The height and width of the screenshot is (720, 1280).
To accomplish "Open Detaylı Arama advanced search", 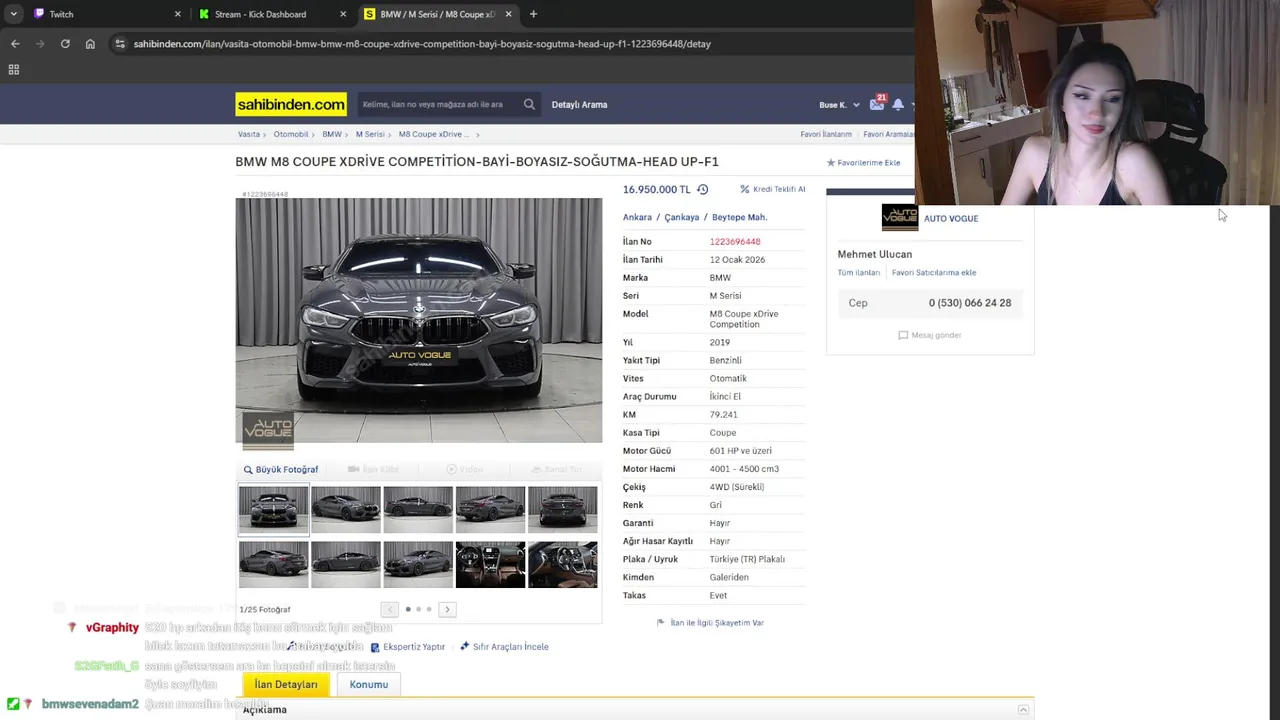I will pos(579,104).
